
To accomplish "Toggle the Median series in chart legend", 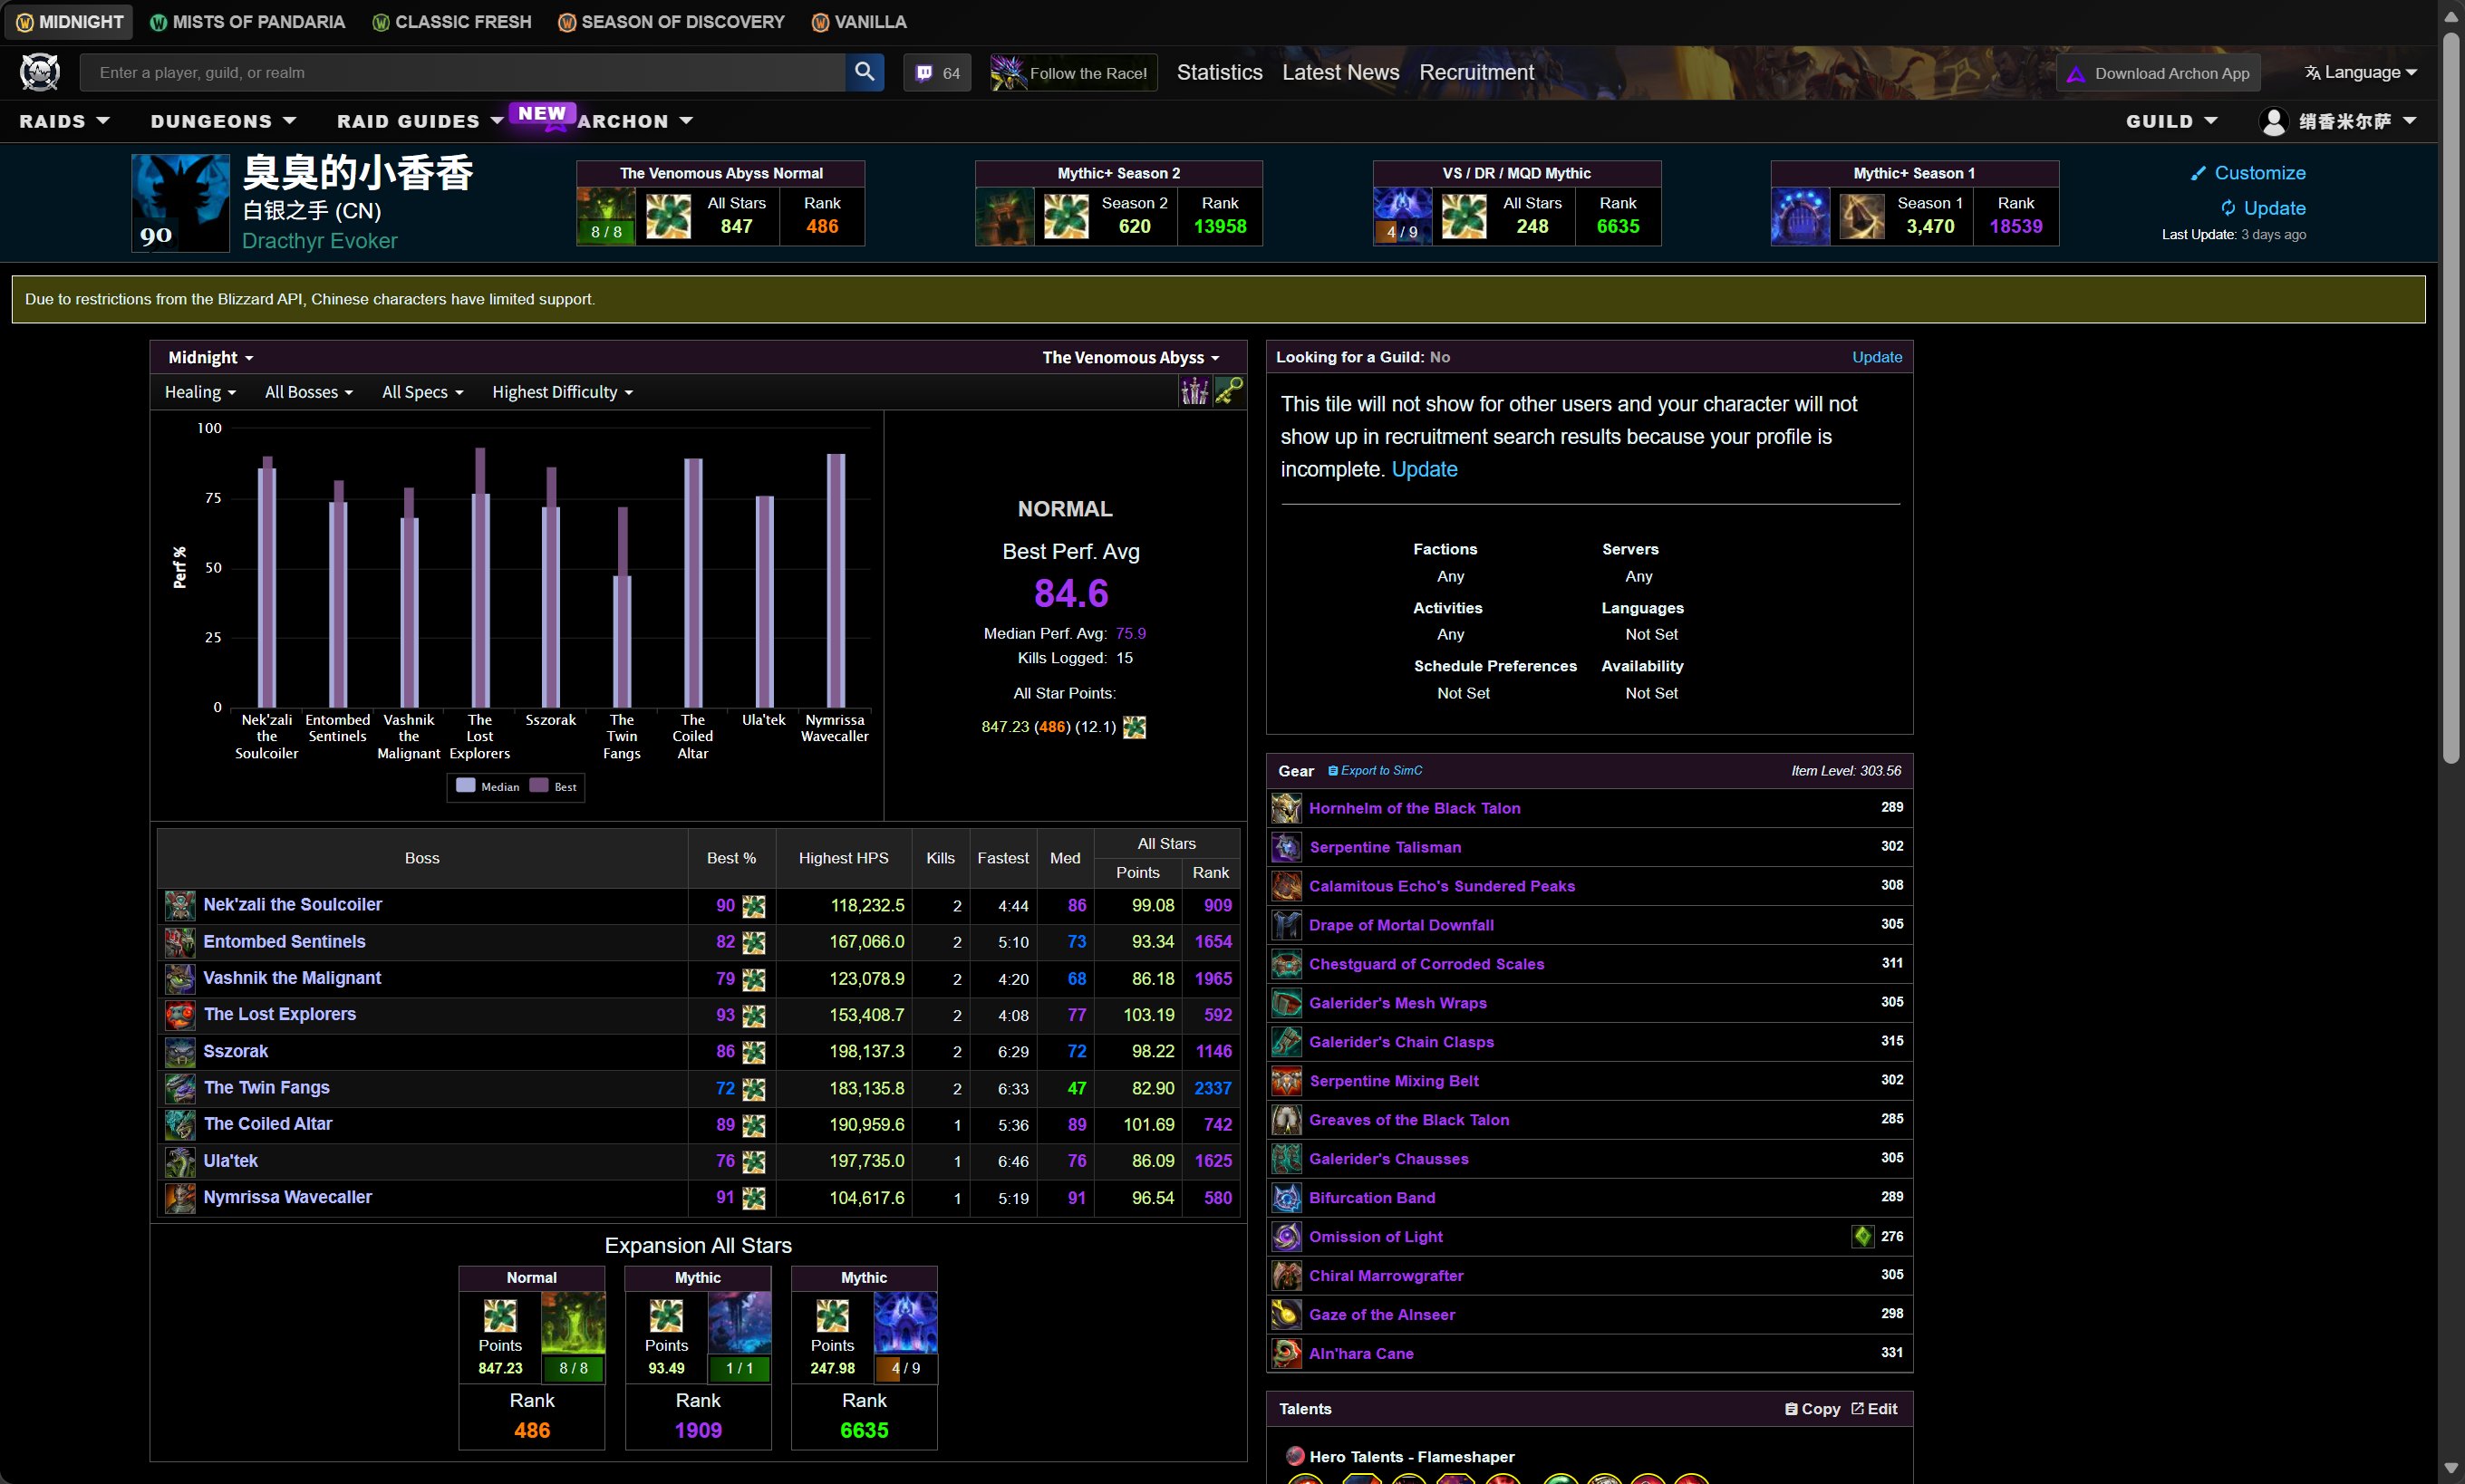I will (x=488, y=786).
